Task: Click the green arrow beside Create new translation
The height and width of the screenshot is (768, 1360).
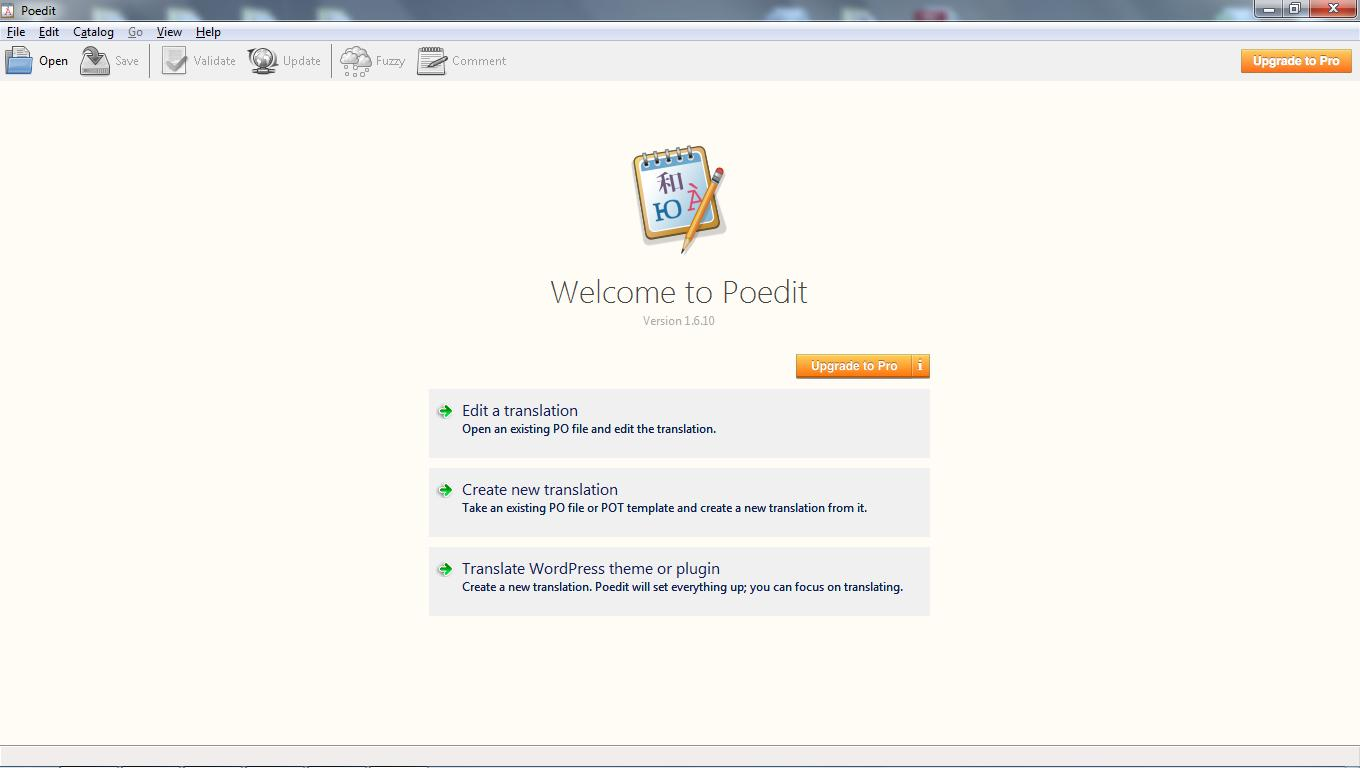Action: [x=445, y=490]
